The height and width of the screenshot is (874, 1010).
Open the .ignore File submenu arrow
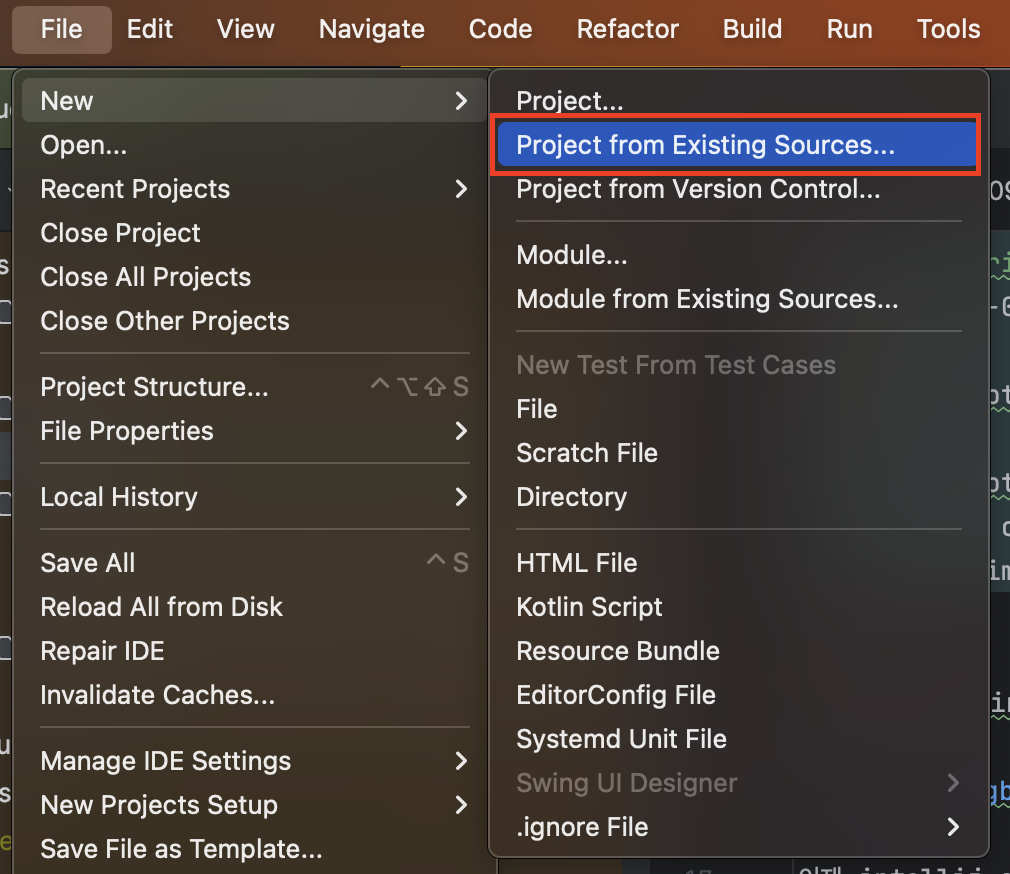click(x=952, y=827)
